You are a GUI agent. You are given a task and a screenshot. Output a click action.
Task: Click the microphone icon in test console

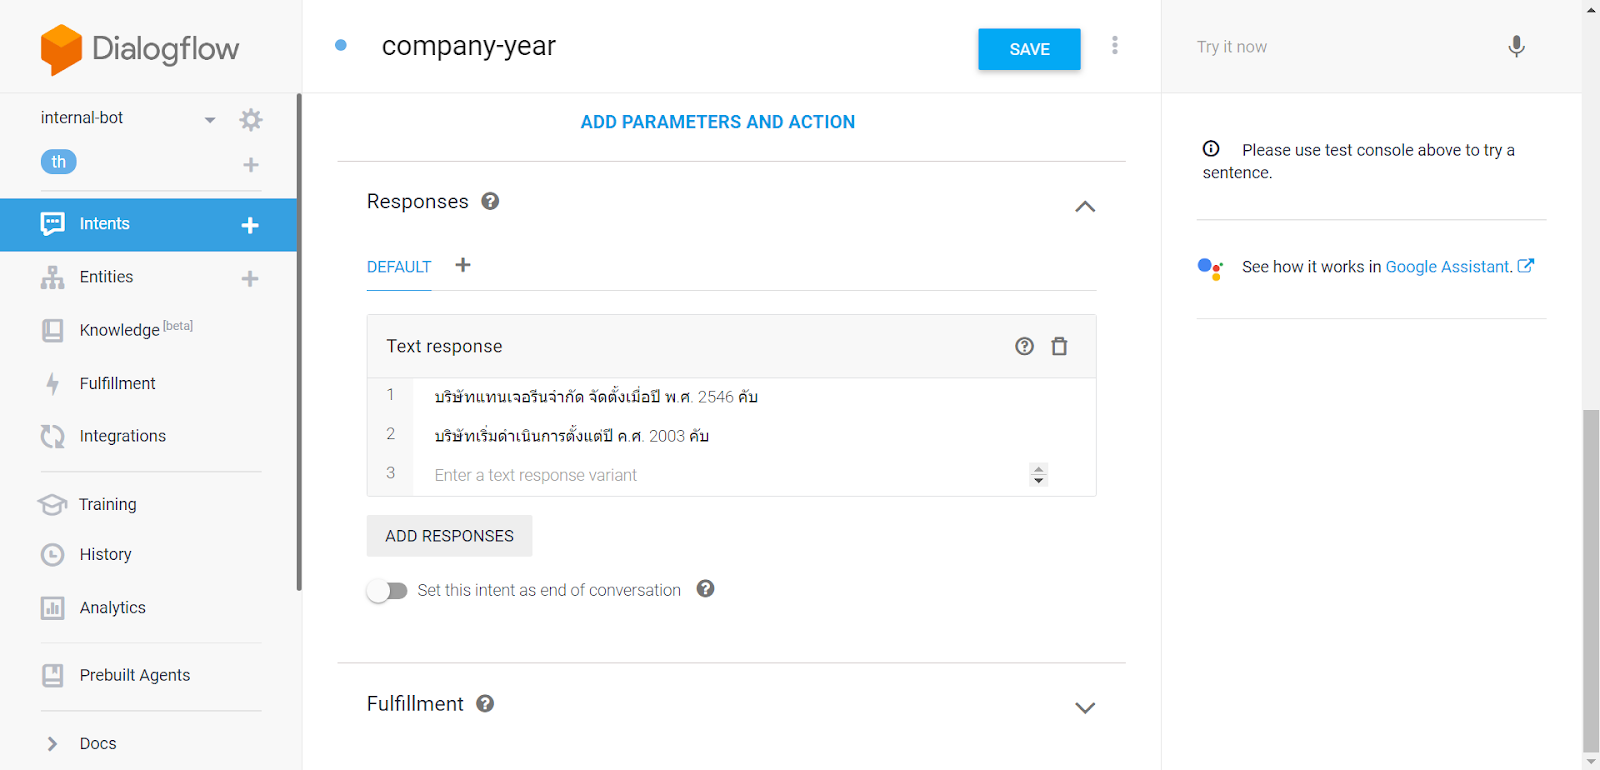click(1516, 47)
